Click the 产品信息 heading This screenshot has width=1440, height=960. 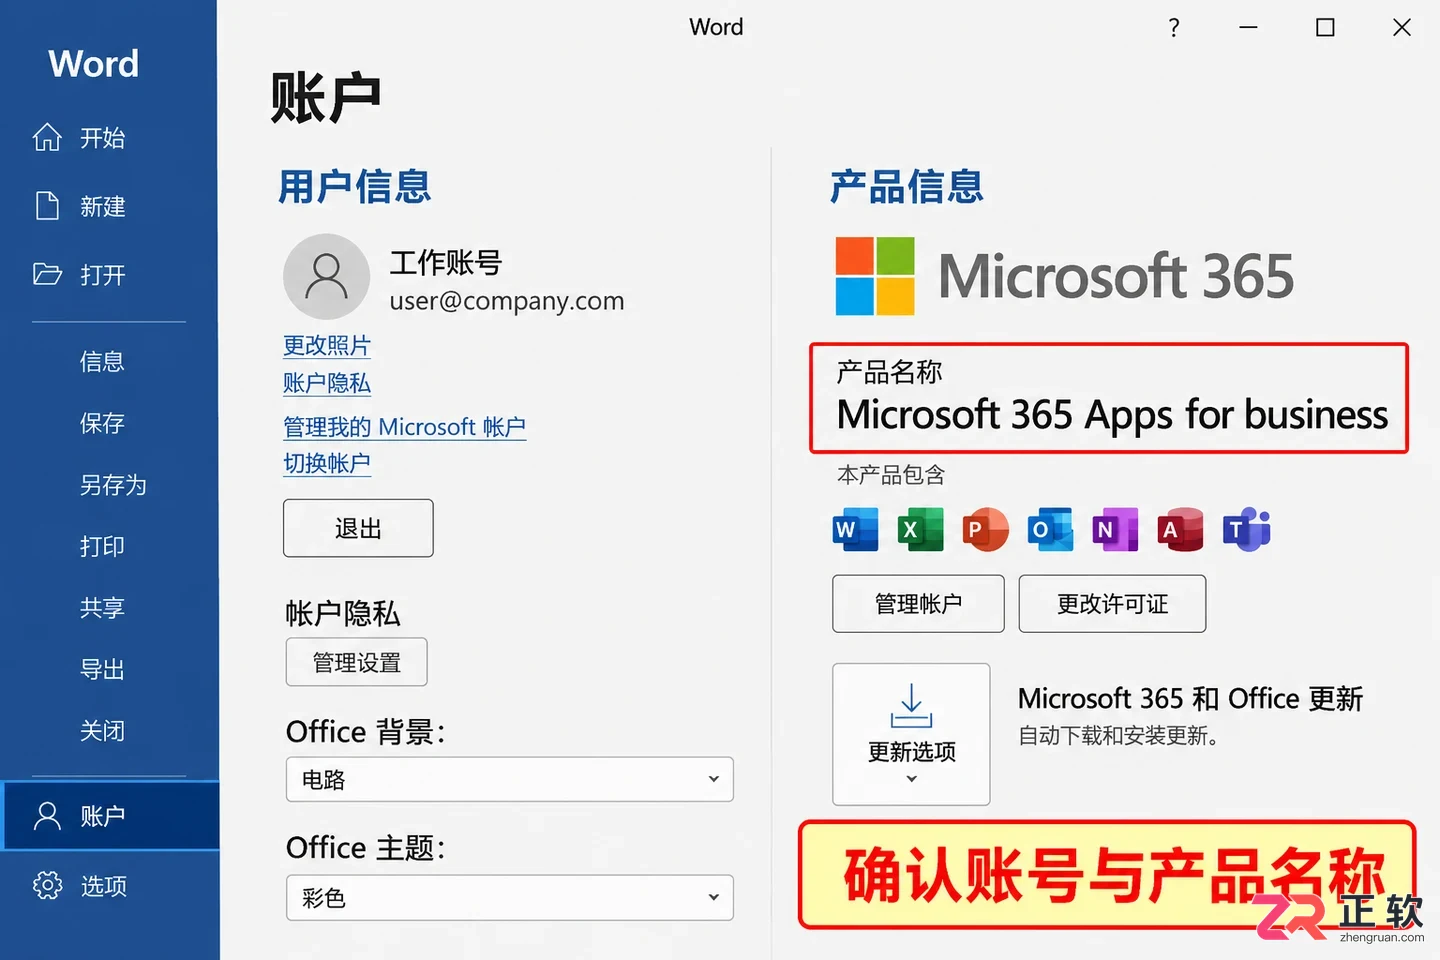907,187
